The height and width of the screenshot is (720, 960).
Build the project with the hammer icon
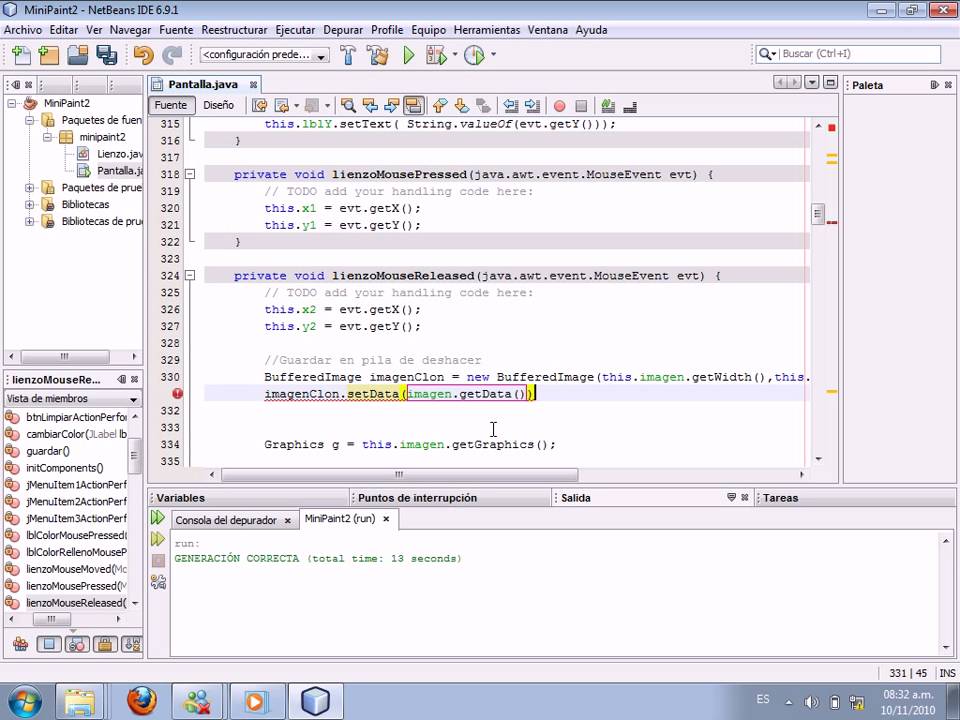pyautogui.click(x=348, y=55)
